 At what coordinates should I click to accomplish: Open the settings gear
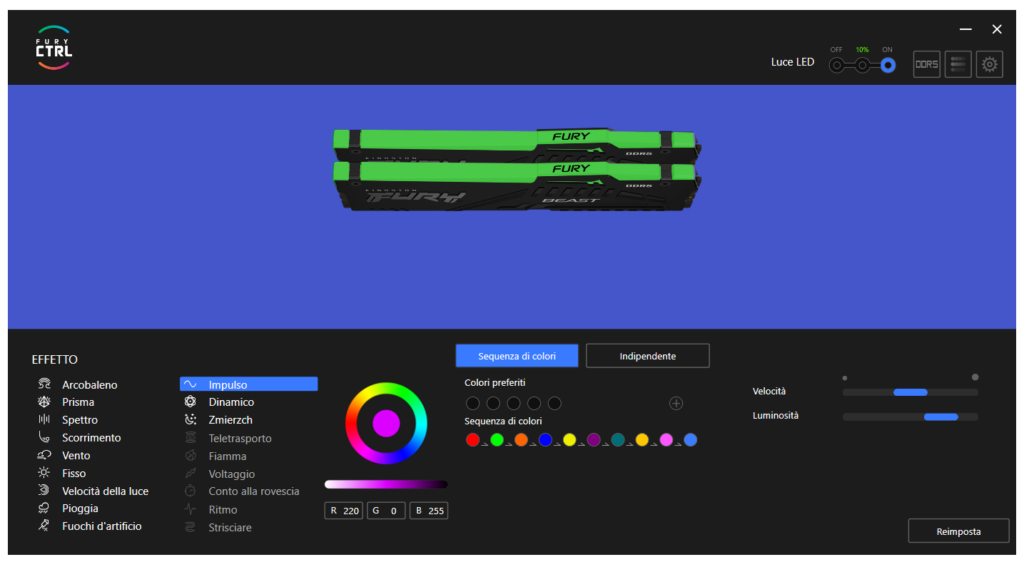[x=989, y=64]
